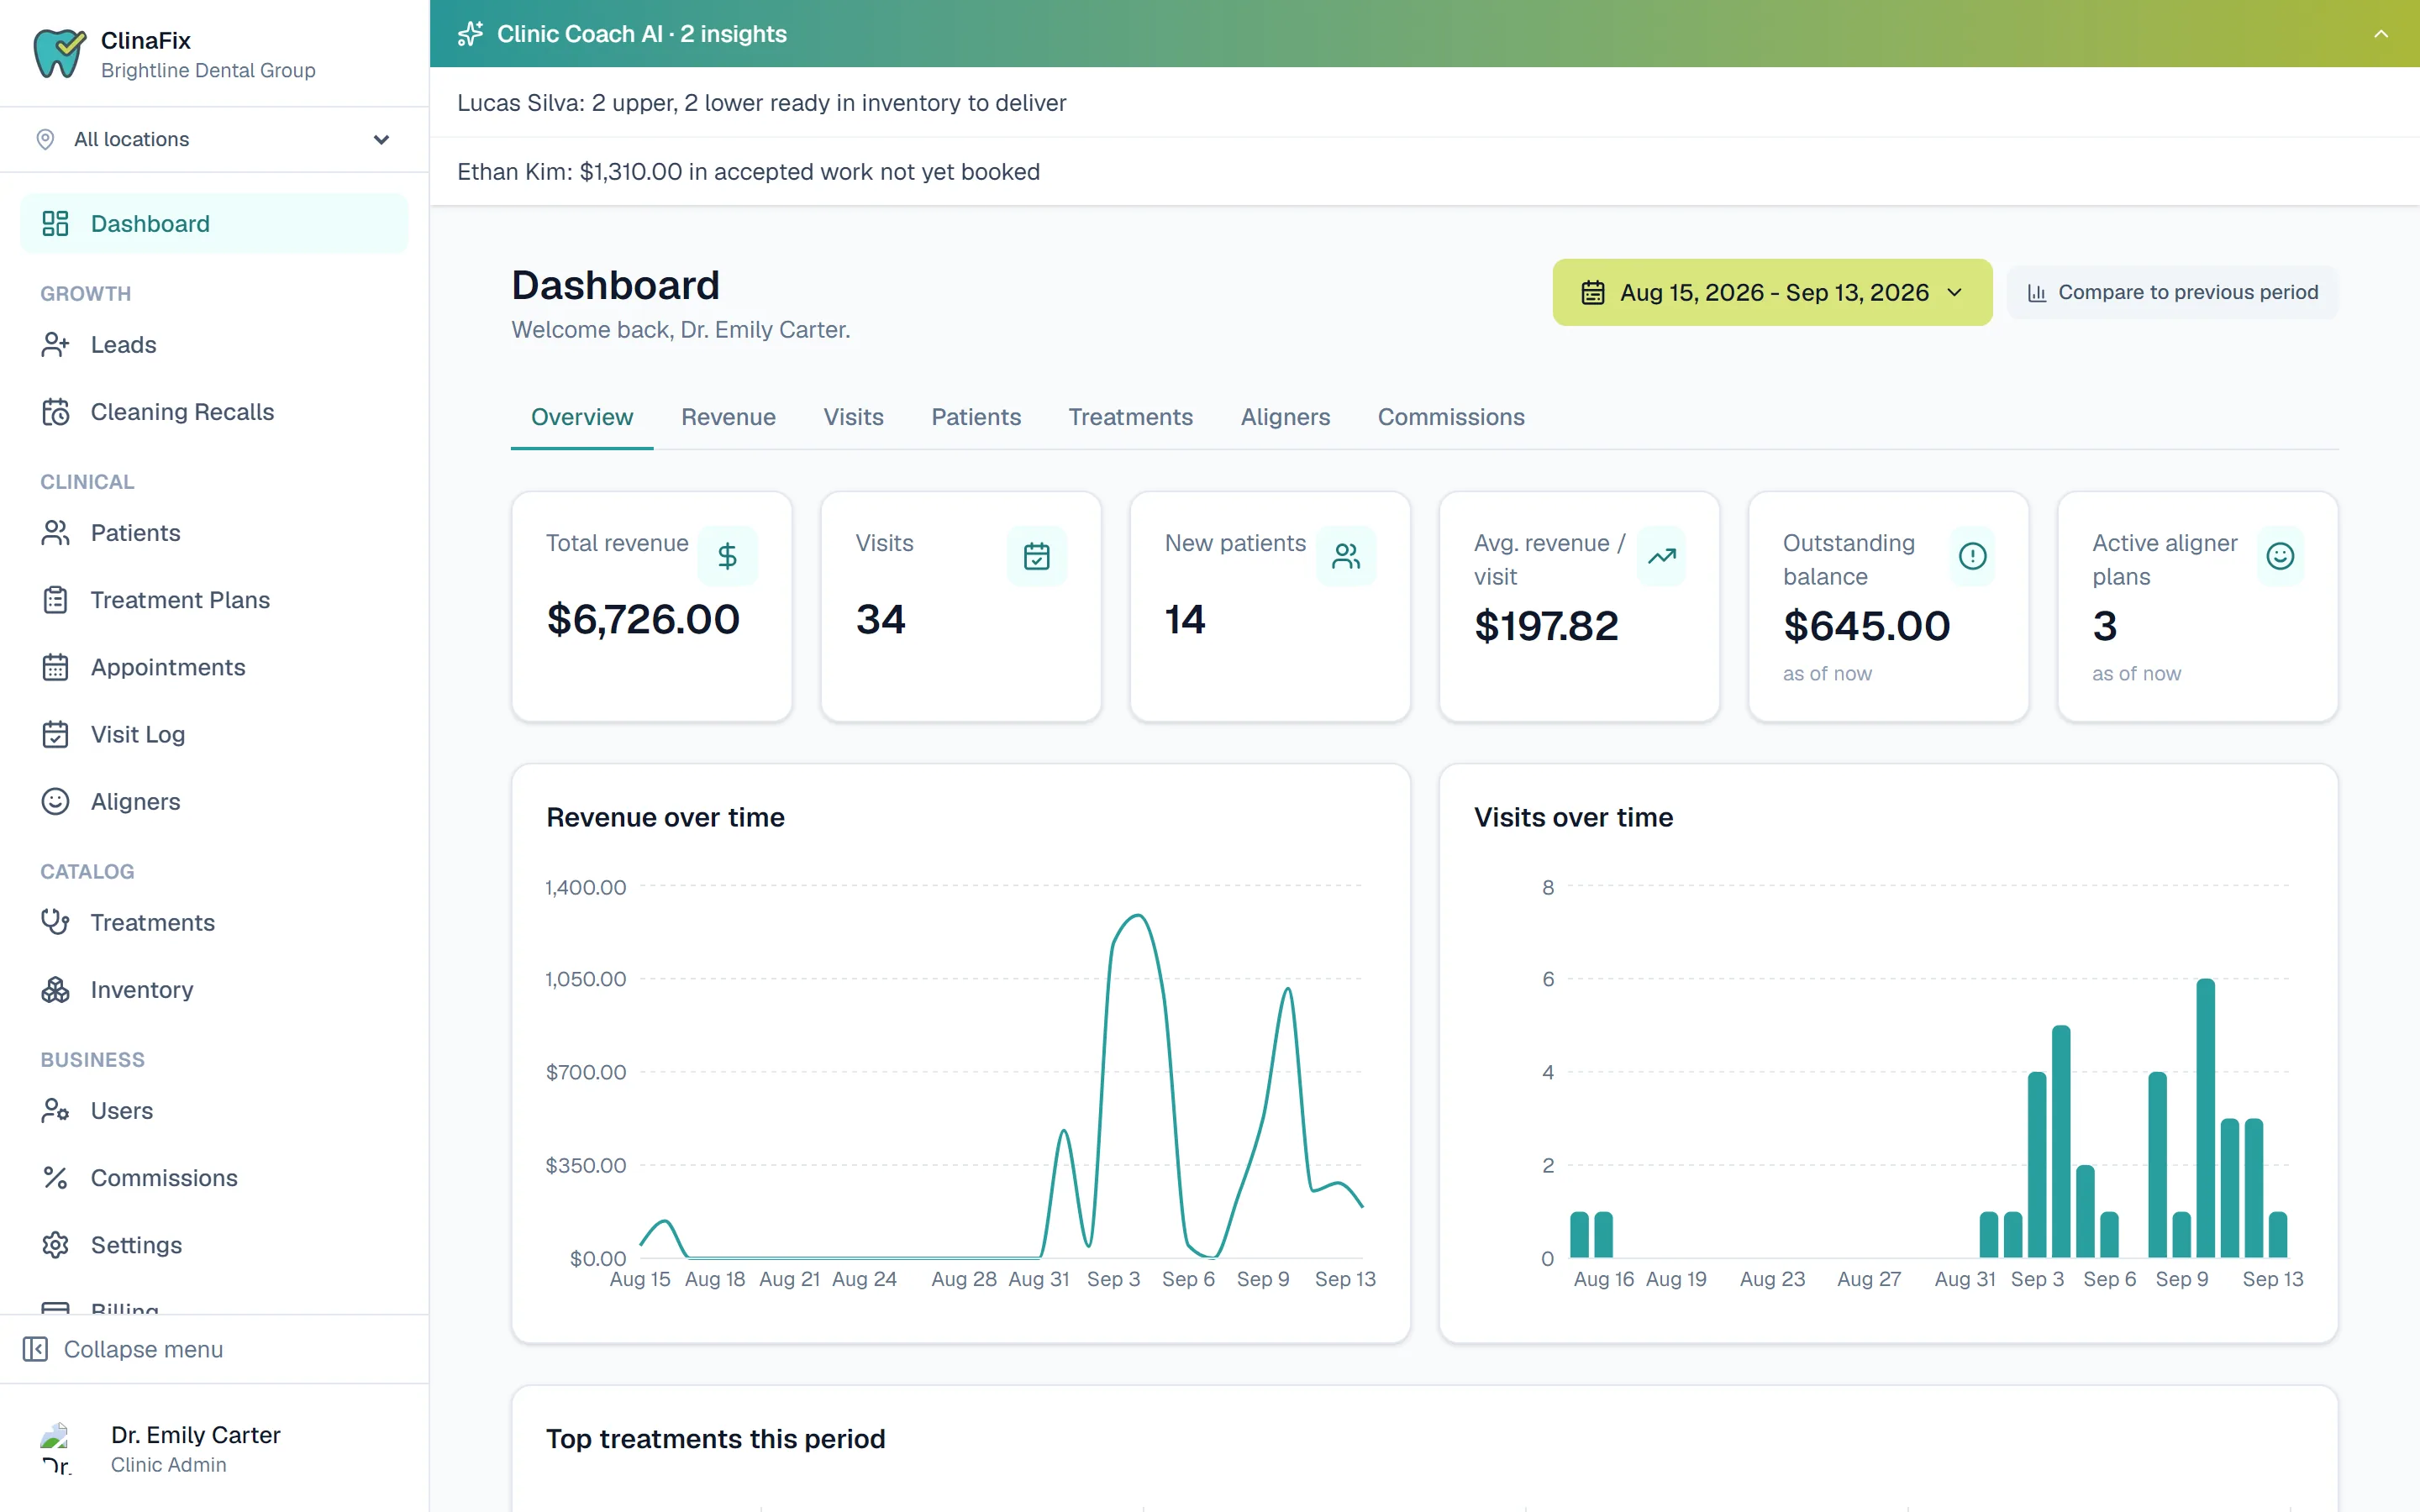Click the Commissions percent icon
Screen dimensions: 2420x1512
pyautogui.click(x=55, y=1177)
